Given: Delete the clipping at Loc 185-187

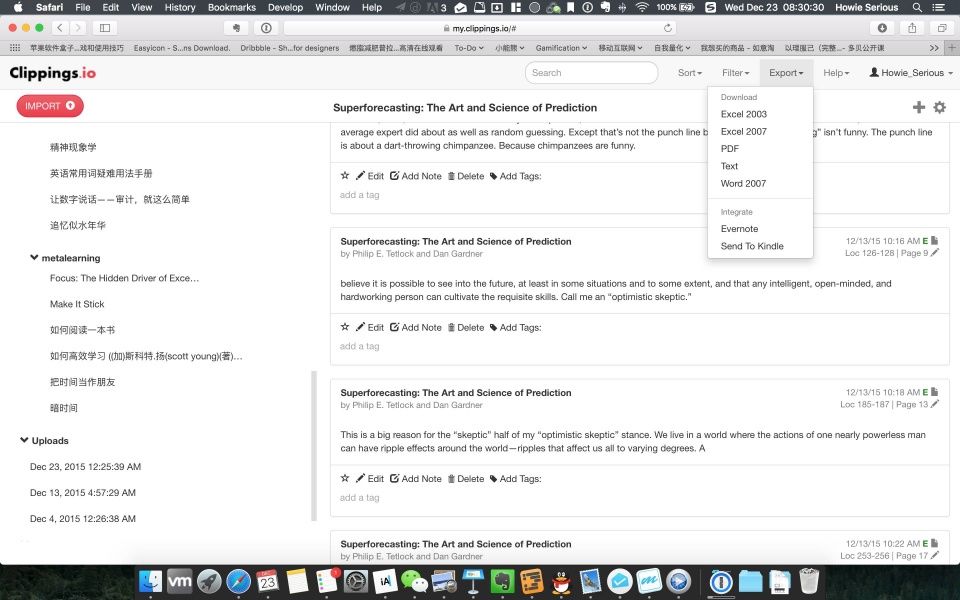Looking at the screenshot, I should [x=466, y=479].
